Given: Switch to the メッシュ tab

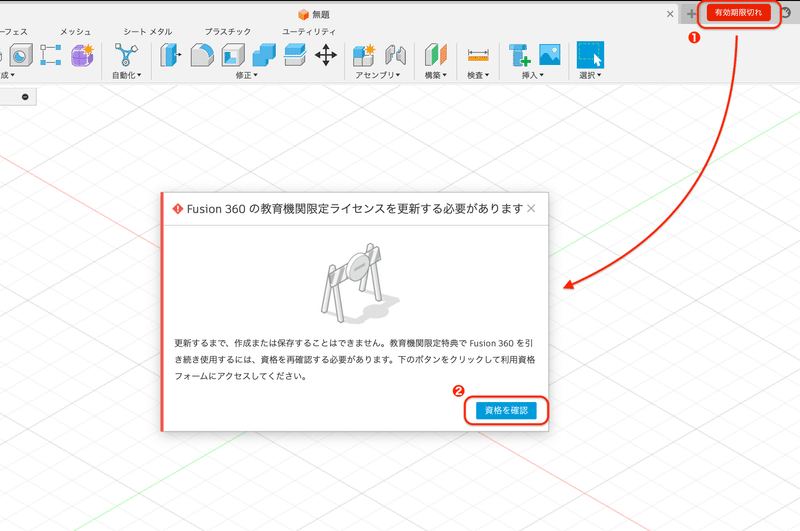Looking at the screenshot, I should pyautogui.click(x=76, y=32).
